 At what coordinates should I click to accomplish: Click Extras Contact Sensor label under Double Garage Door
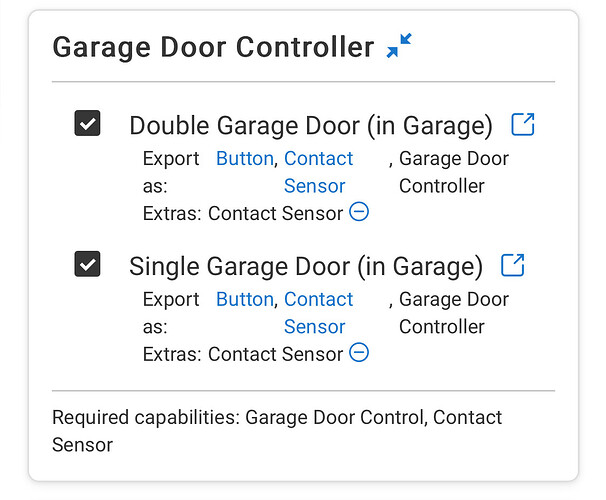click(243, 213)
